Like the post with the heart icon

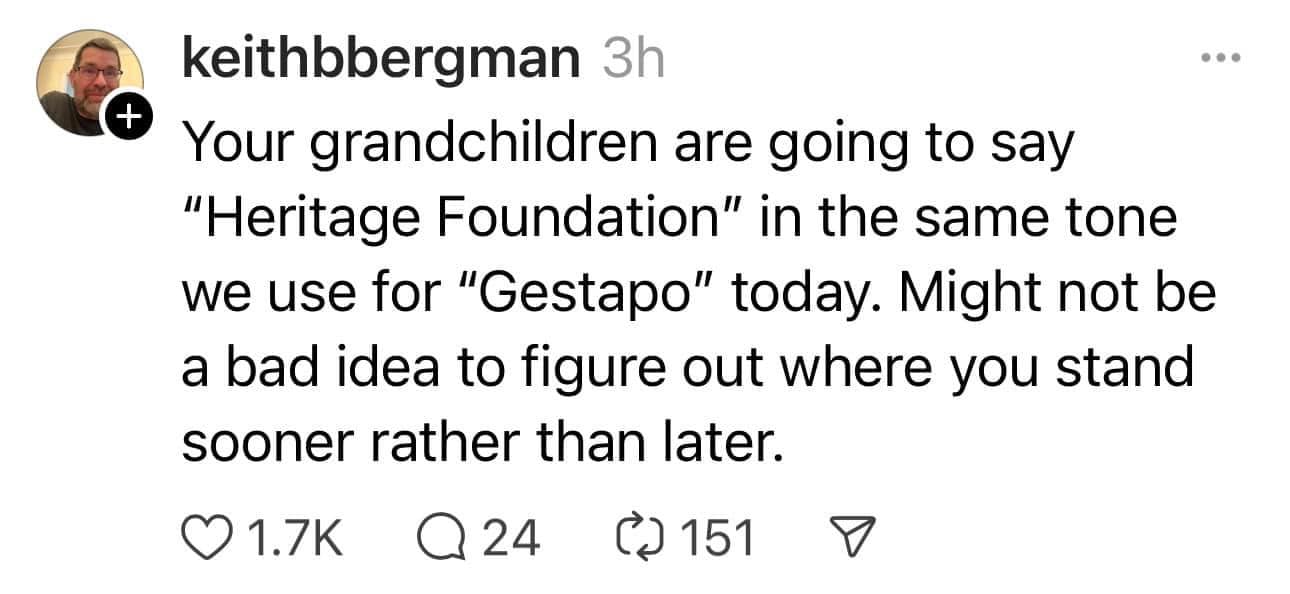click(x=204, y=537)
